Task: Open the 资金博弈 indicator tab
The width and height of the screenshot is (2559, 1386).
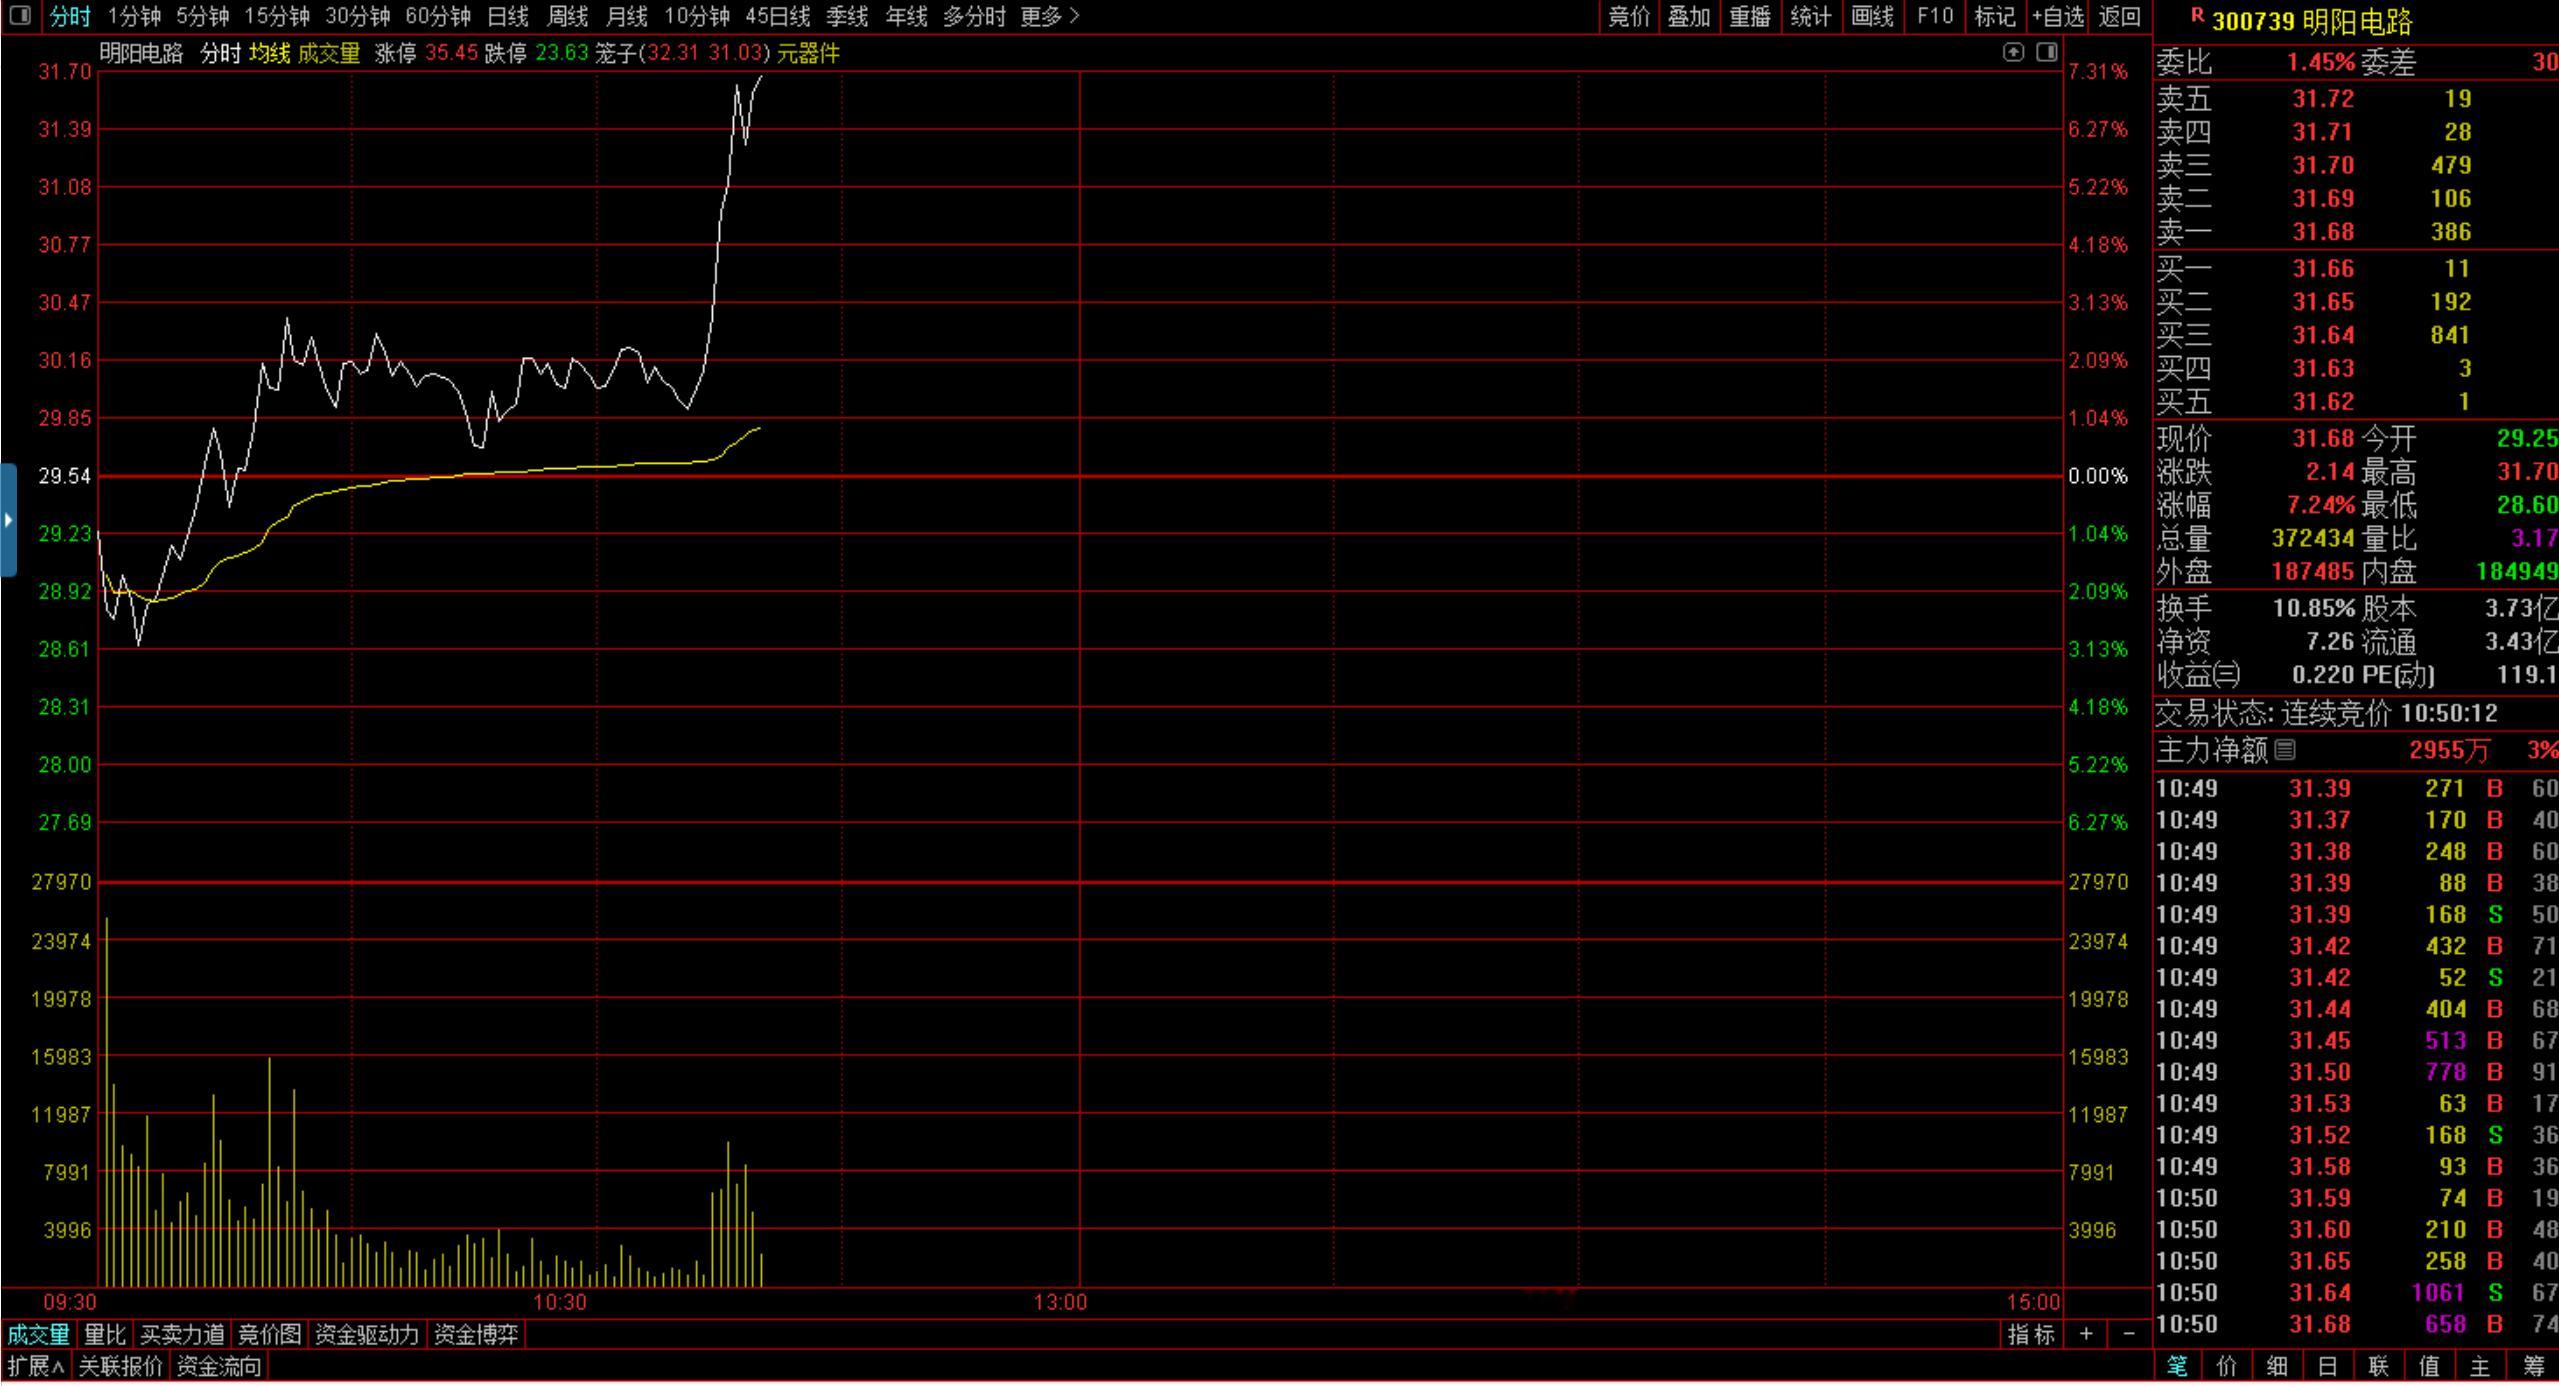Action: coord(476,1334)
